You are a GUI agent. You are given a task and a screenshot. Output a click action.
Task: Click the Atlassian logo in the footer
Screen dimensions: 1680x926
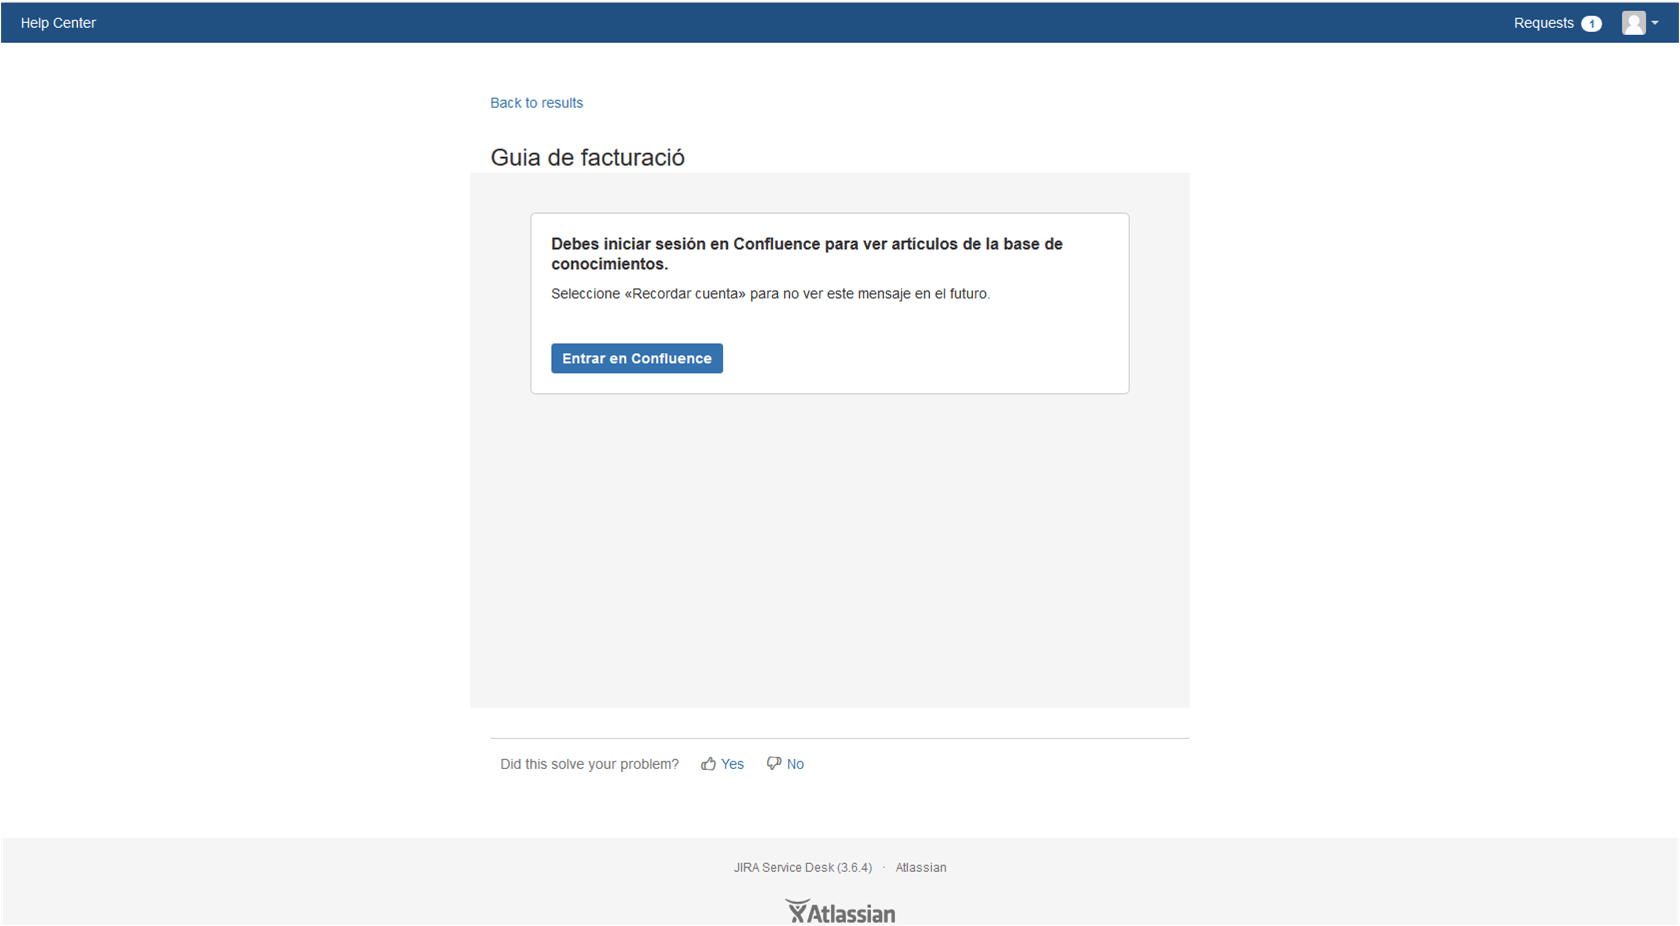coord(840,911)
